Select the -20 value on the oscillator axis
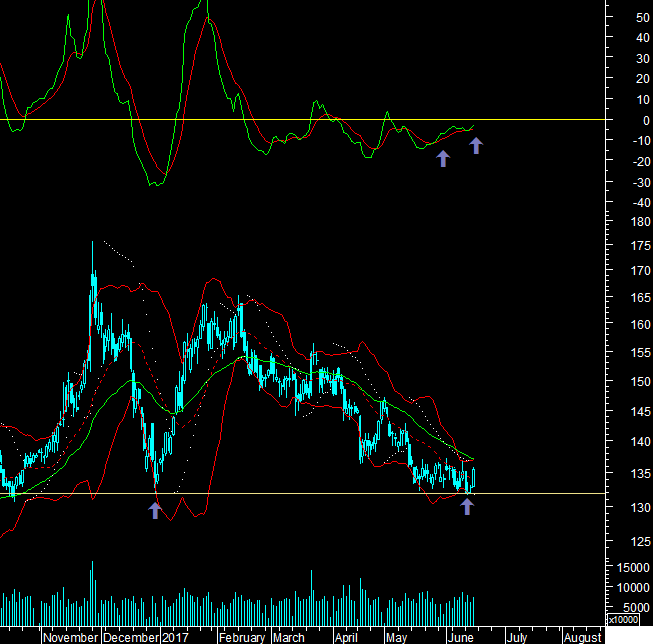The image size is (653, 644). [x=641, y=161]
